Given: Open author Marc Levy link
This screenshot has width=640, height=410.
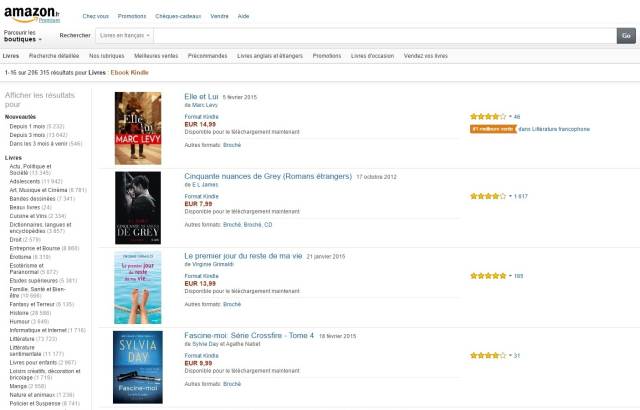Looking at the screenshot, I should click(x=204, y=105).
